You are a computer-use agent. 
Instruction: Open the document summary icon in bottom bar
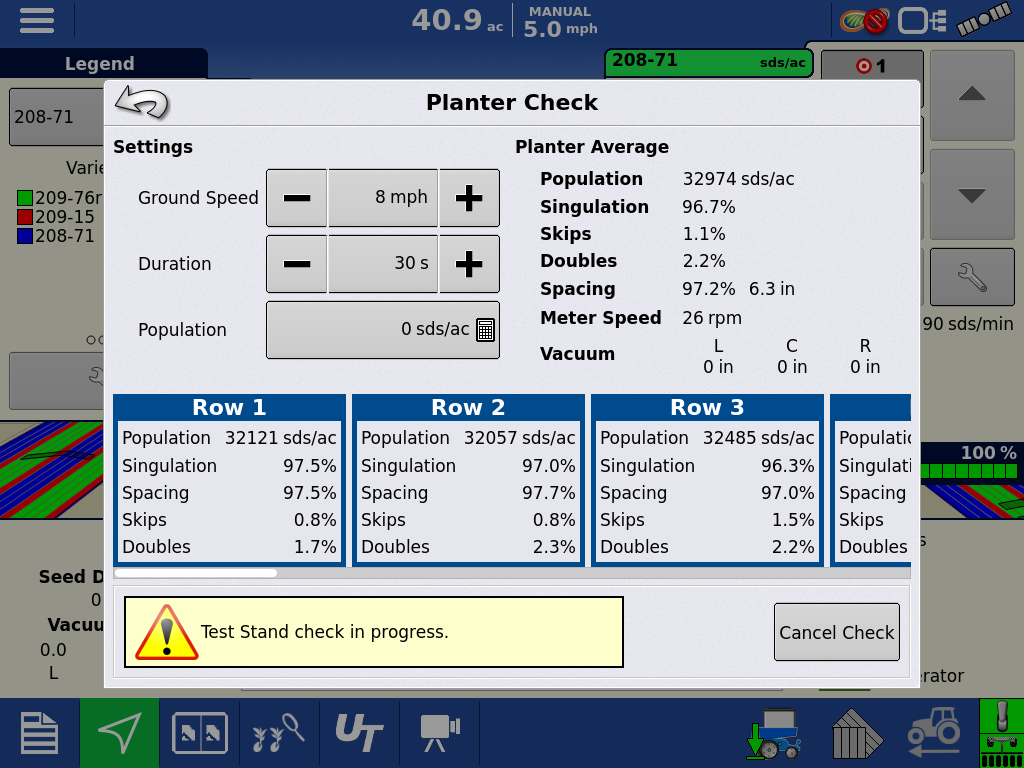point(39,733)
